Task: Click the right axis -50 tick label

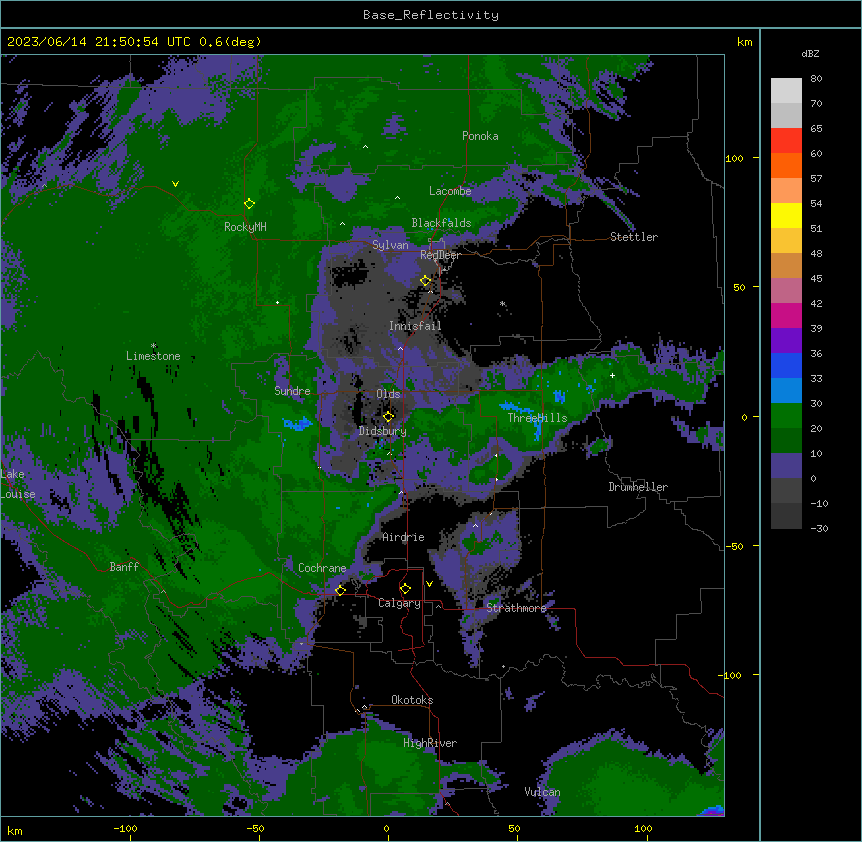Action: pos(734,546)
